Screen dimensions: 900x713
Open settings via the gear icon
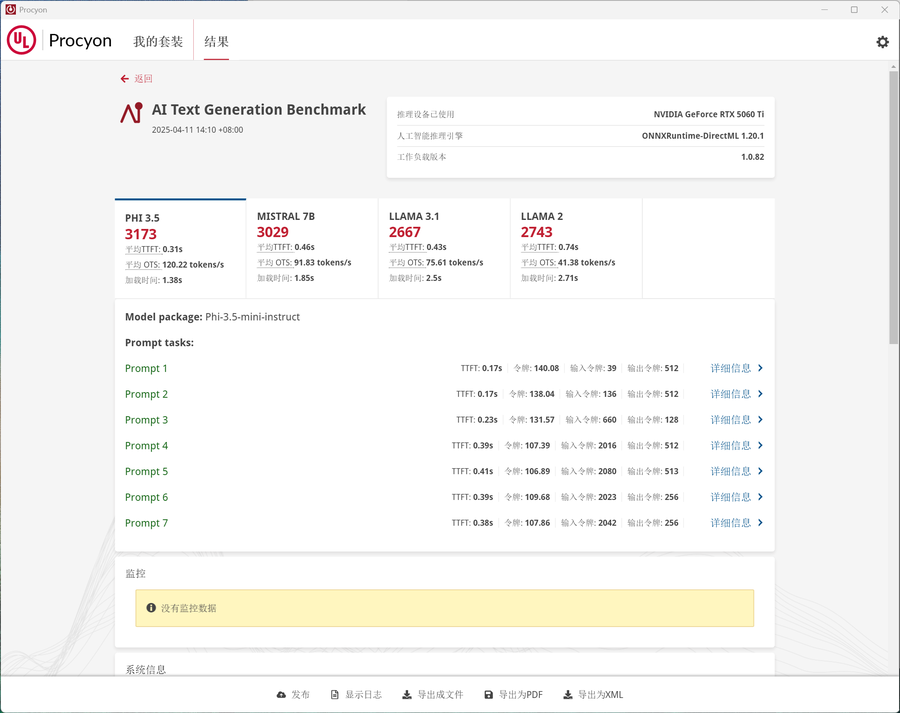click(882, 41)
